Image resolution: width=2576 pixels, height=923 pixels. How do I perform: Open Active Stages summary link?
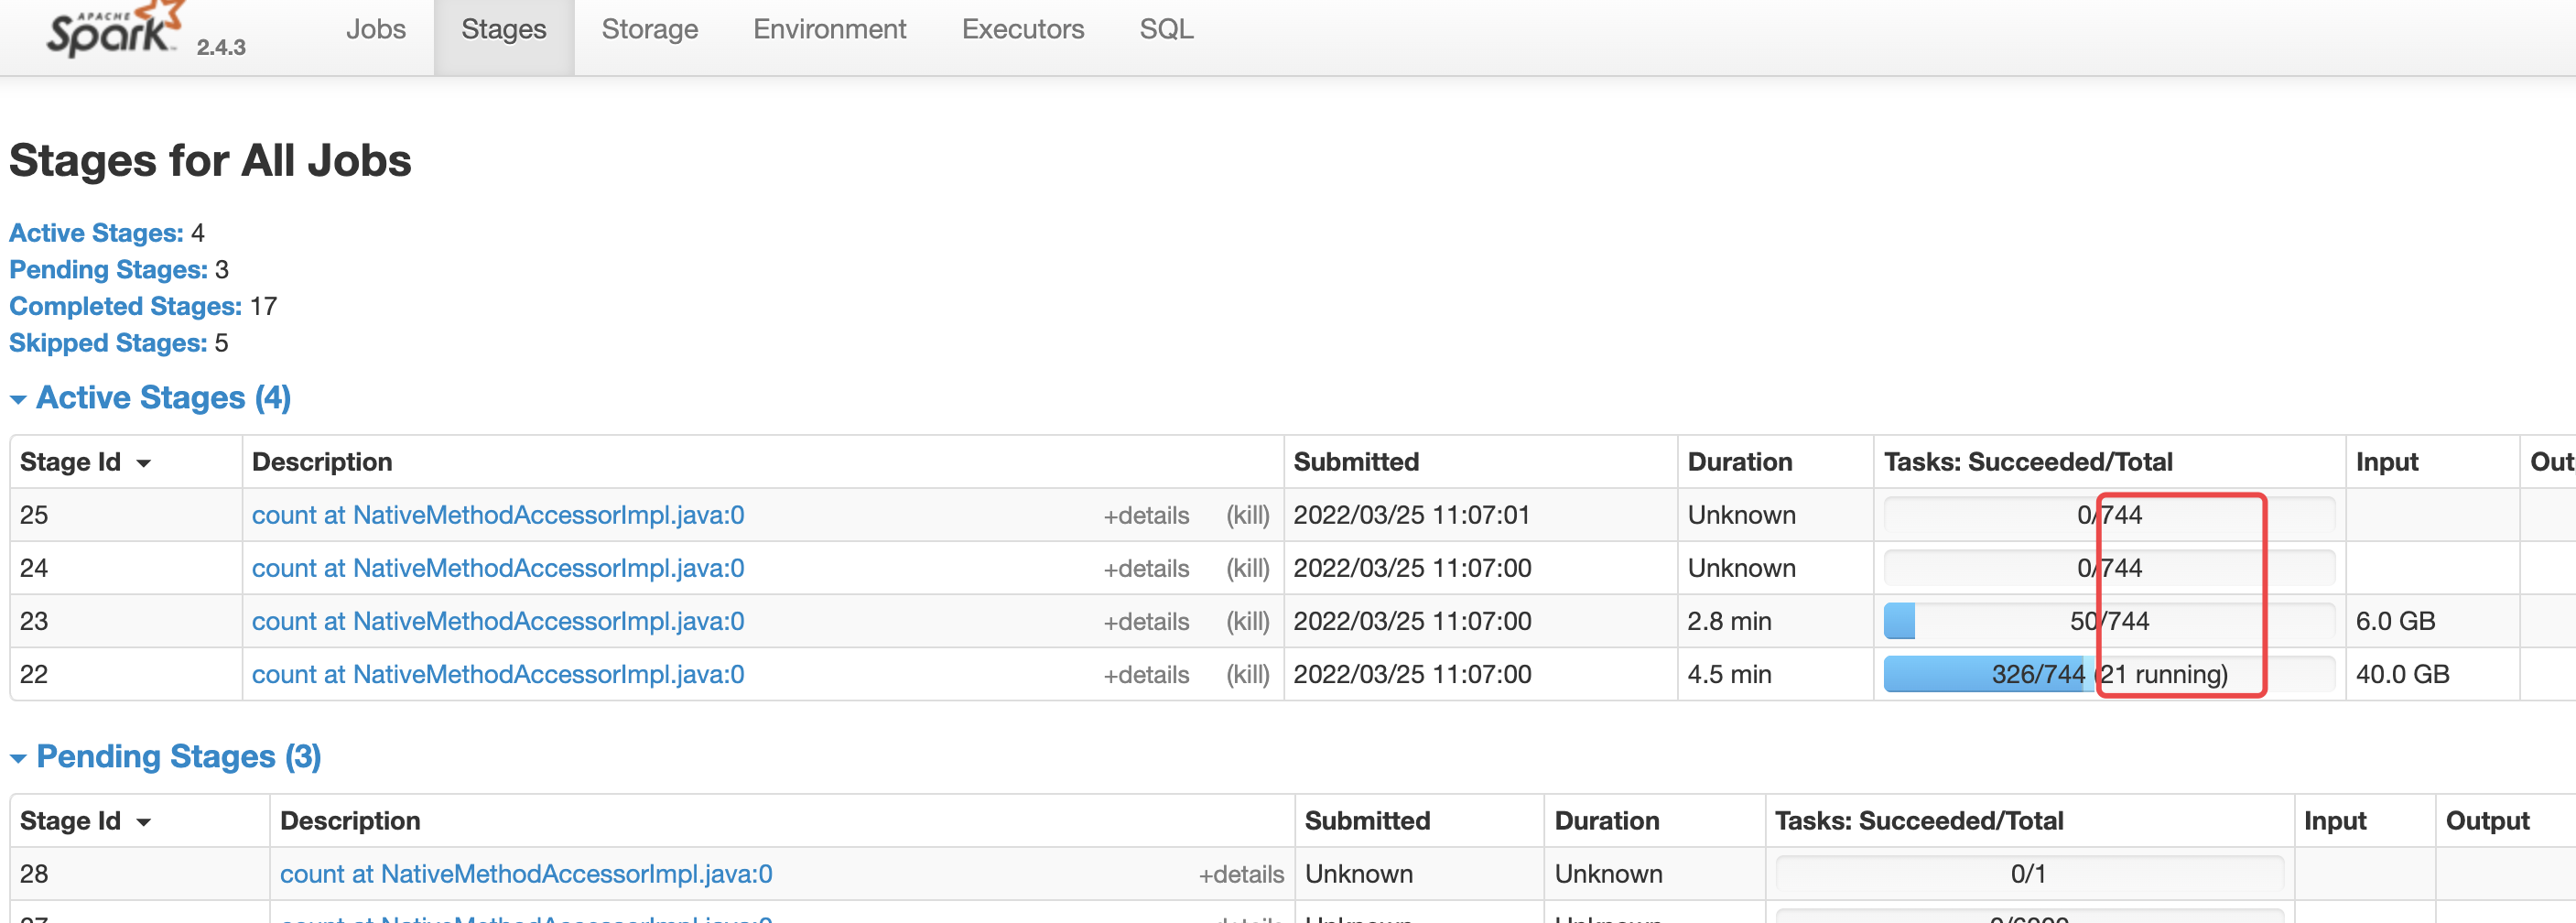(95, 232)
